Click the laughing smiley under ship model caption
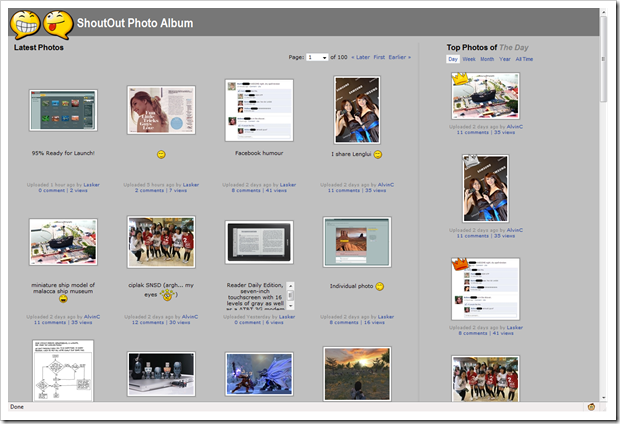The image size is (620, 424). coord(63,299)
